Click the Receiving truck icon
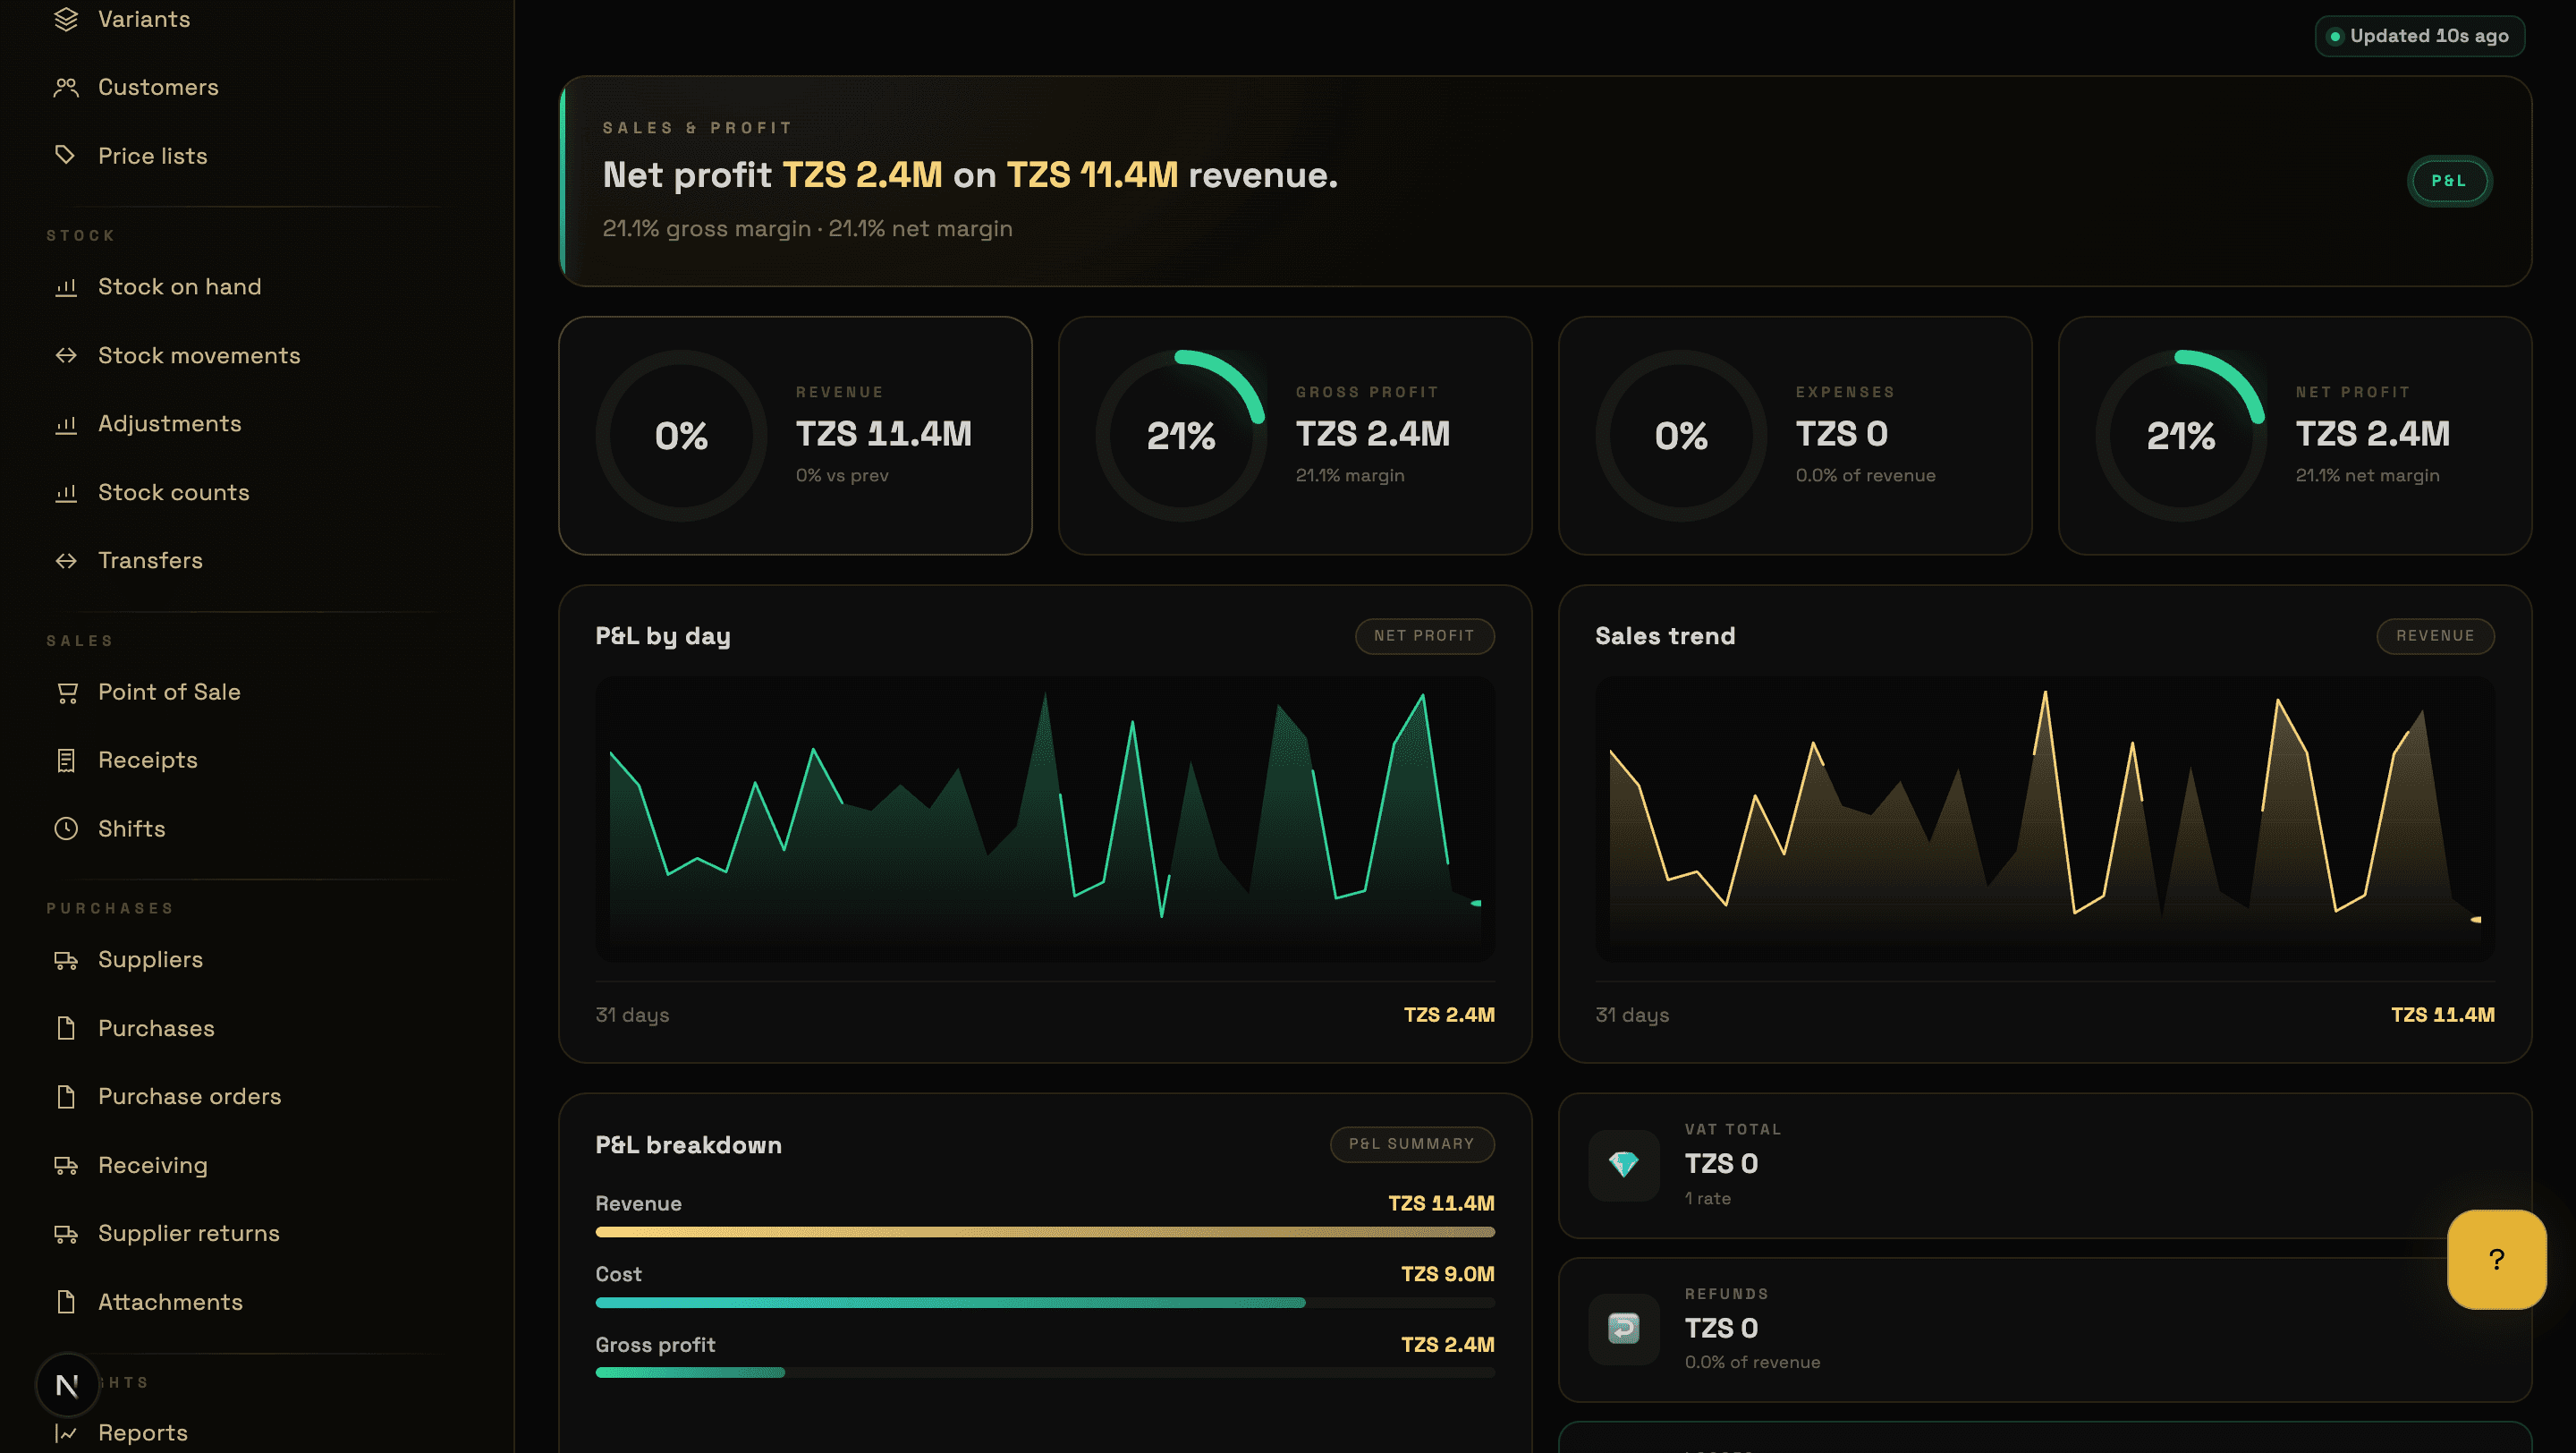Screen dimensions: 2576x1453 pyautogui.click(x=66, y=1165)
